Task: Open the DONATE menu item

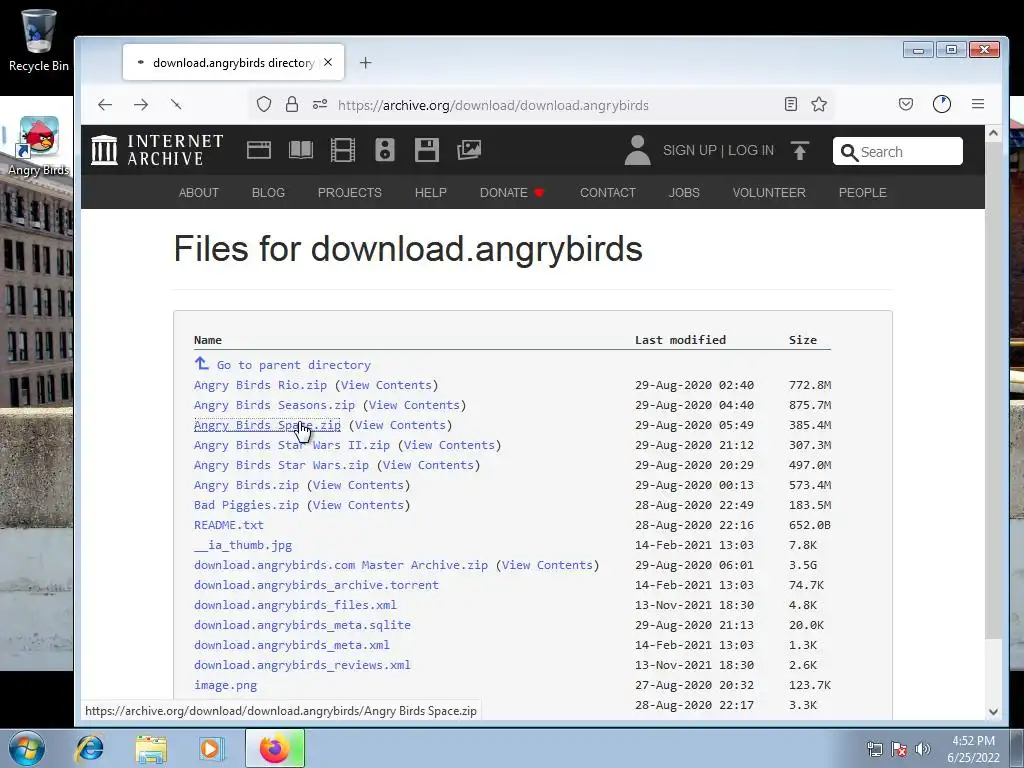Action: point(512,193)
